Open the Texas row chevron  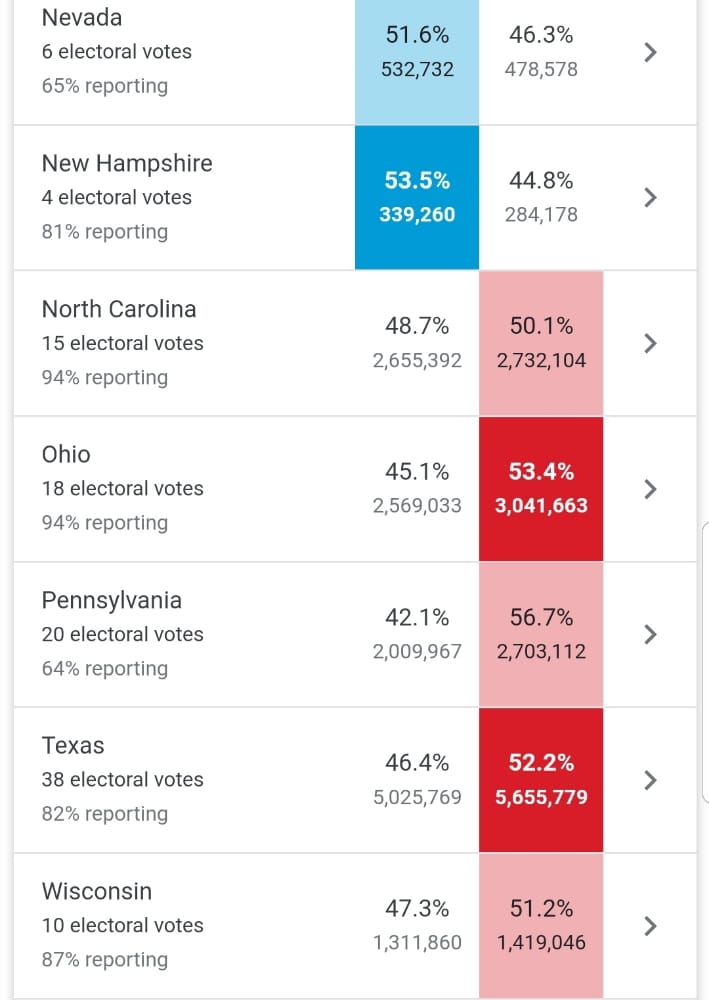pos(650,780)
